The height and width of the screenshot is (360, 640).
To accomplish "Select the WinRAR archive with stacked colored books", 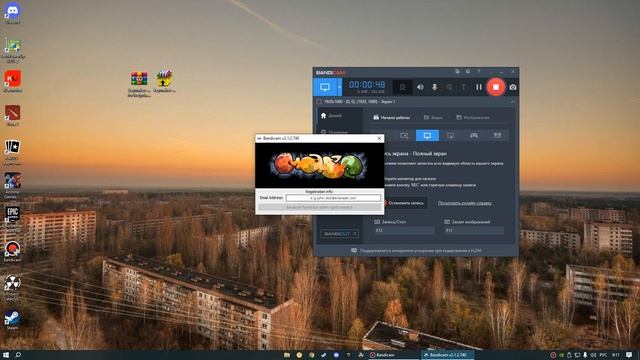I will [139, 84].
